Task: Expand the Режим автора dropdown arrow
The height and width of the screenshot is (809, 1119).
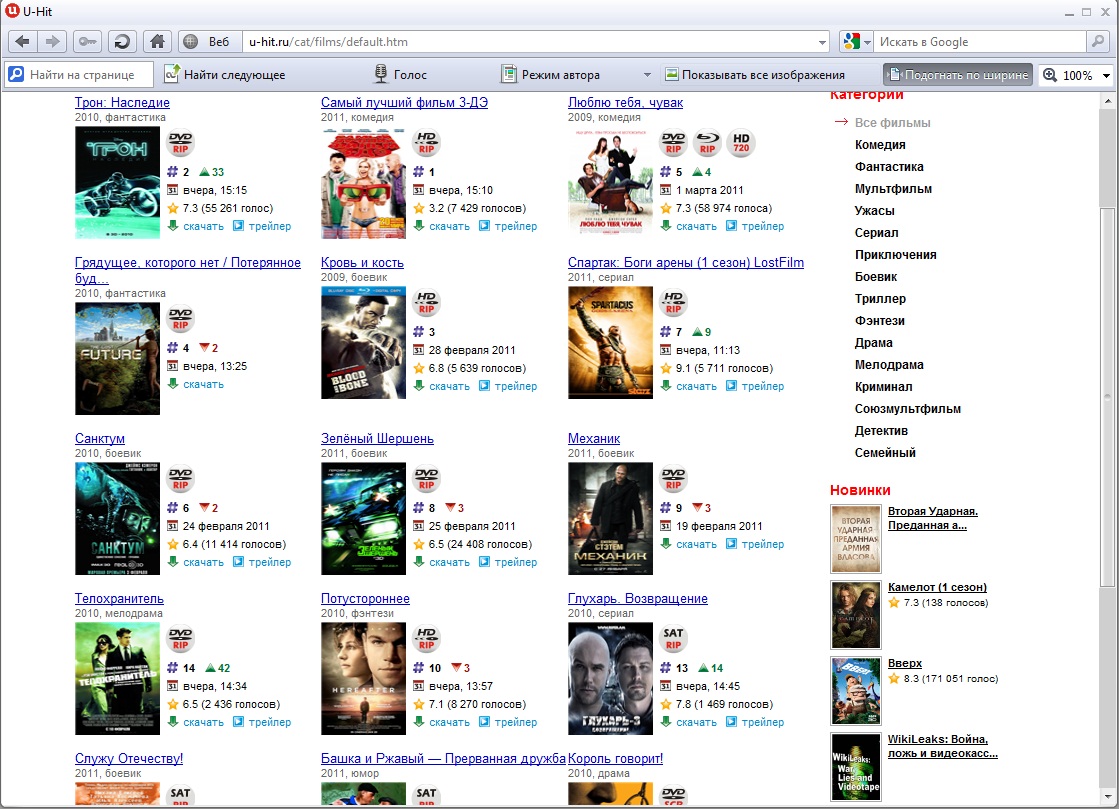Action: [x=647, y=74]
